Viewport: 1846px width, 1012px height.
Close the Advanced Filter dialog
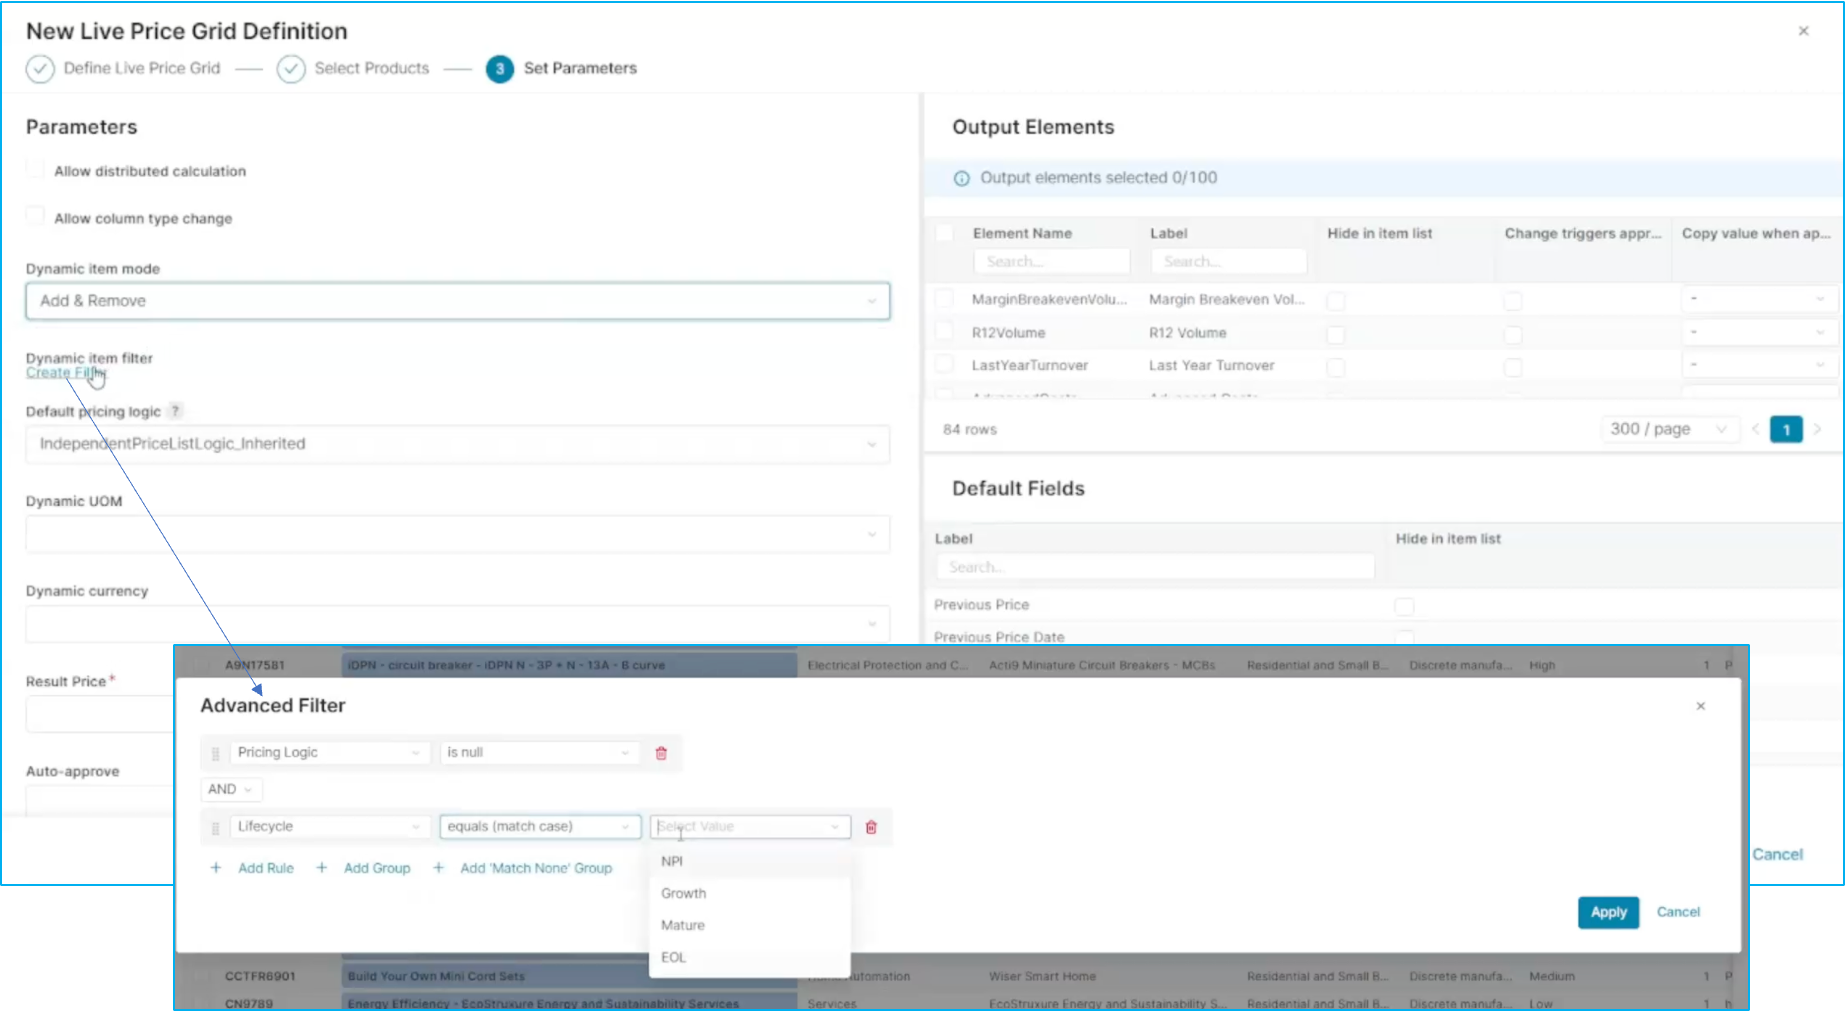[x=1700, y=706]
